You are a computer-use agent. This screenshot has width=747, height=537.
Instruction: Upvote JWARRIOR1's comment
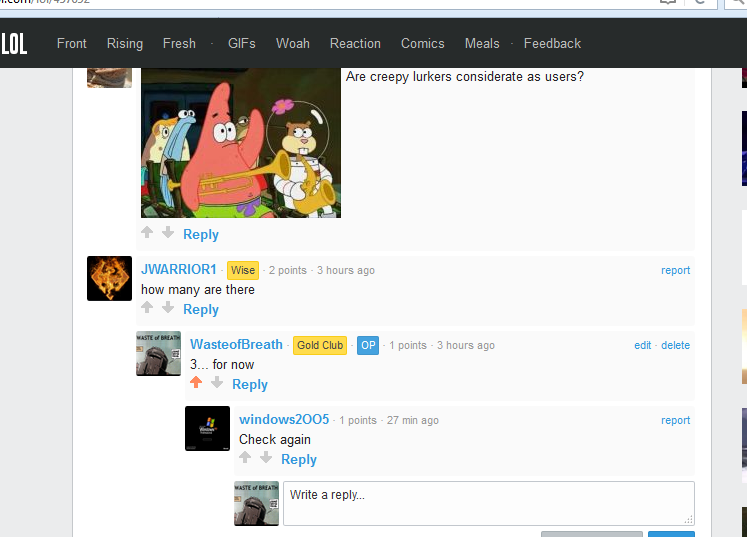(147, 307)
